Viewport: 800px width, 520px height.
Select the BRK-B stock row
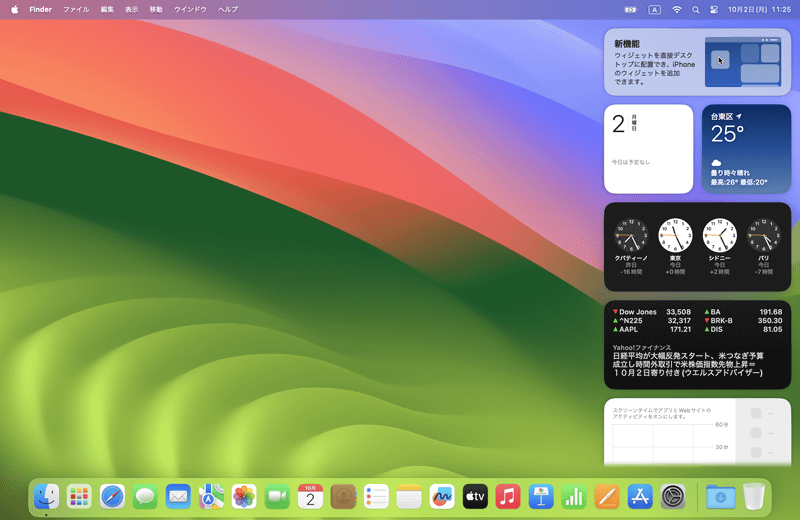743,320
